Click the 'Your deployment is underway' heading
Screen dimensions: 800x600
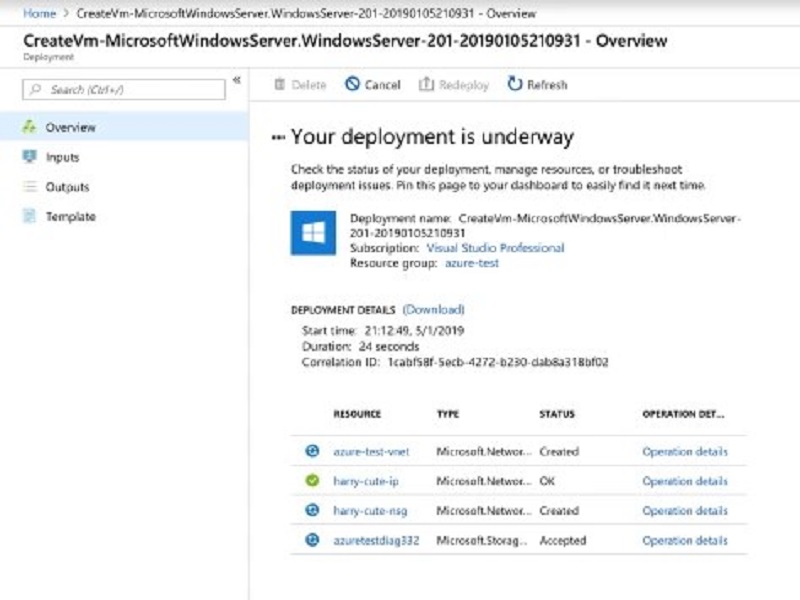point(432,137)
